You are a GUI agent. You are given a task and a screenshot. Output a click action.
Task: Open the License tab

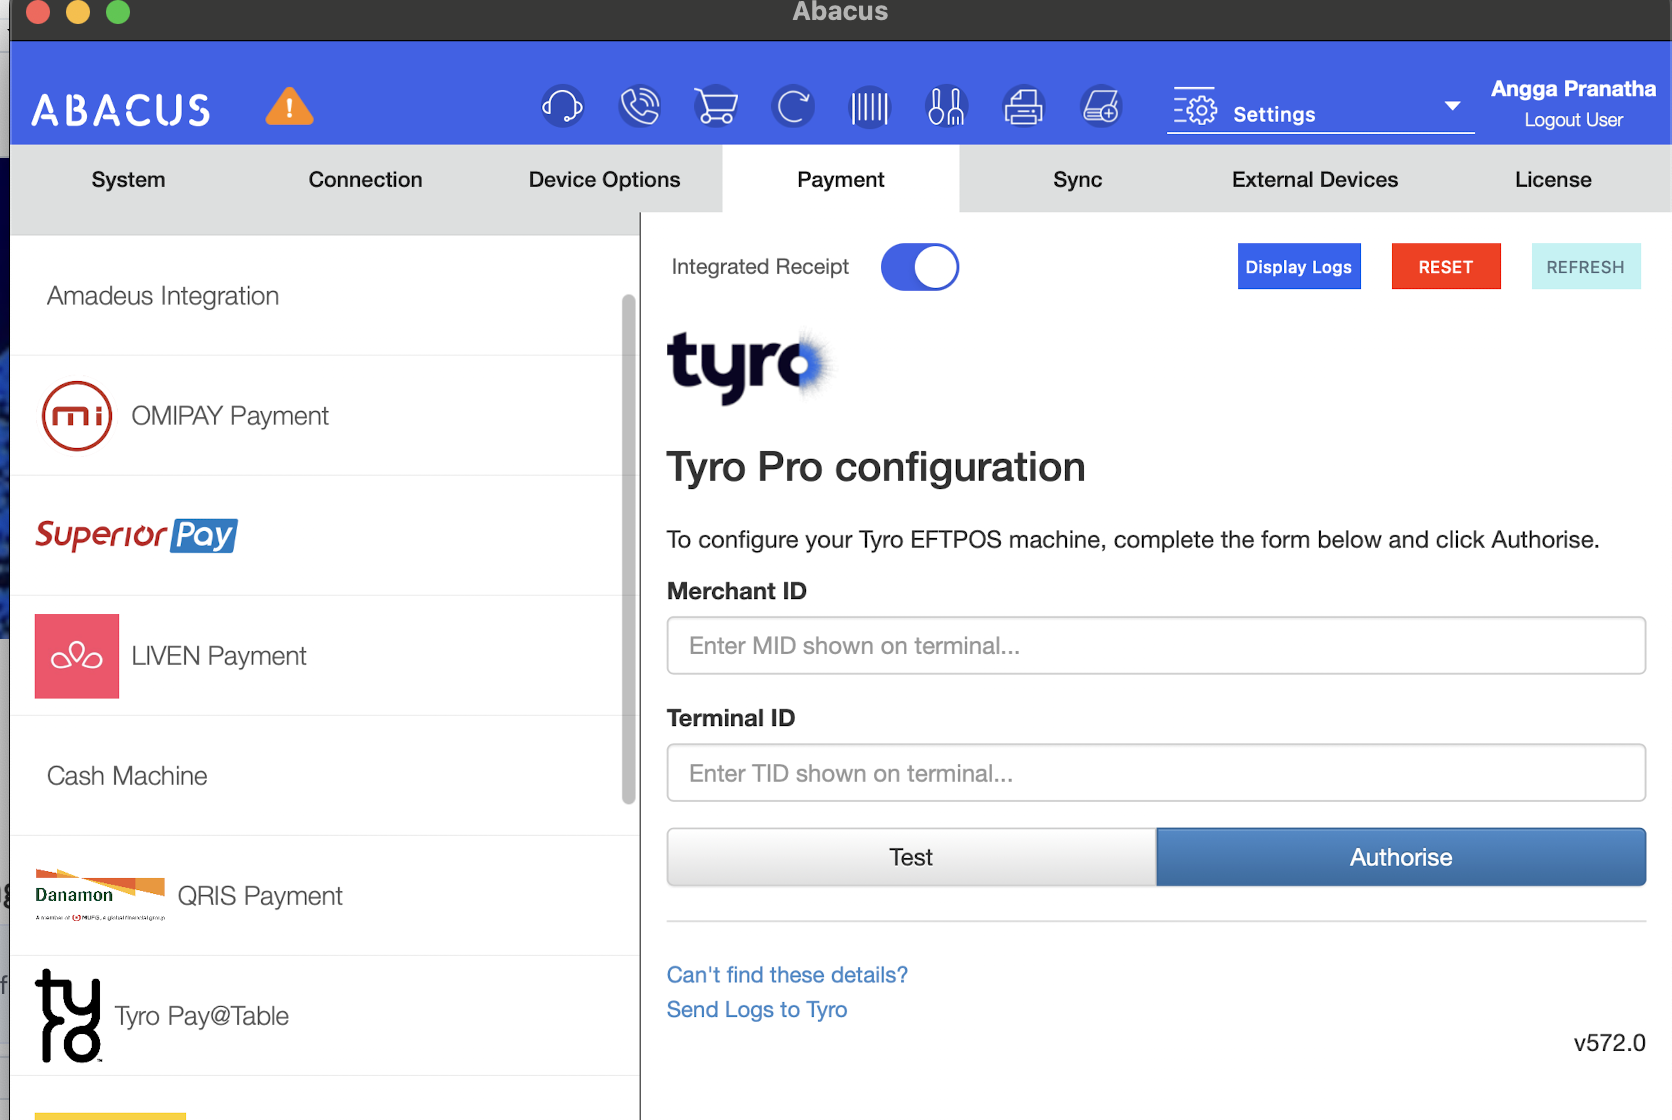pyautogui.click(x=1553, y=179)
